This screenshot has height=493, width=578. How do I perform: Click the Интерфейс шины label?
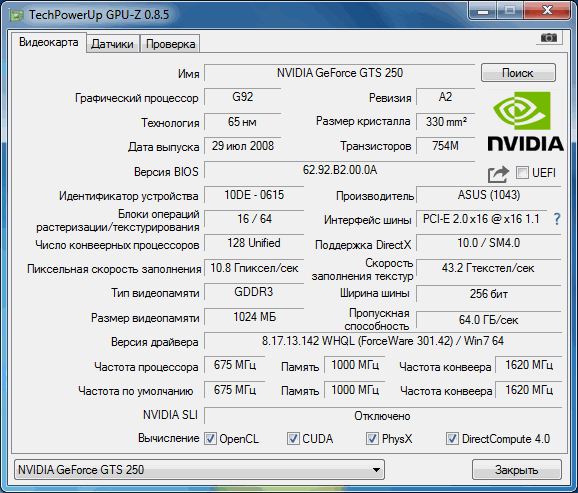368,220
